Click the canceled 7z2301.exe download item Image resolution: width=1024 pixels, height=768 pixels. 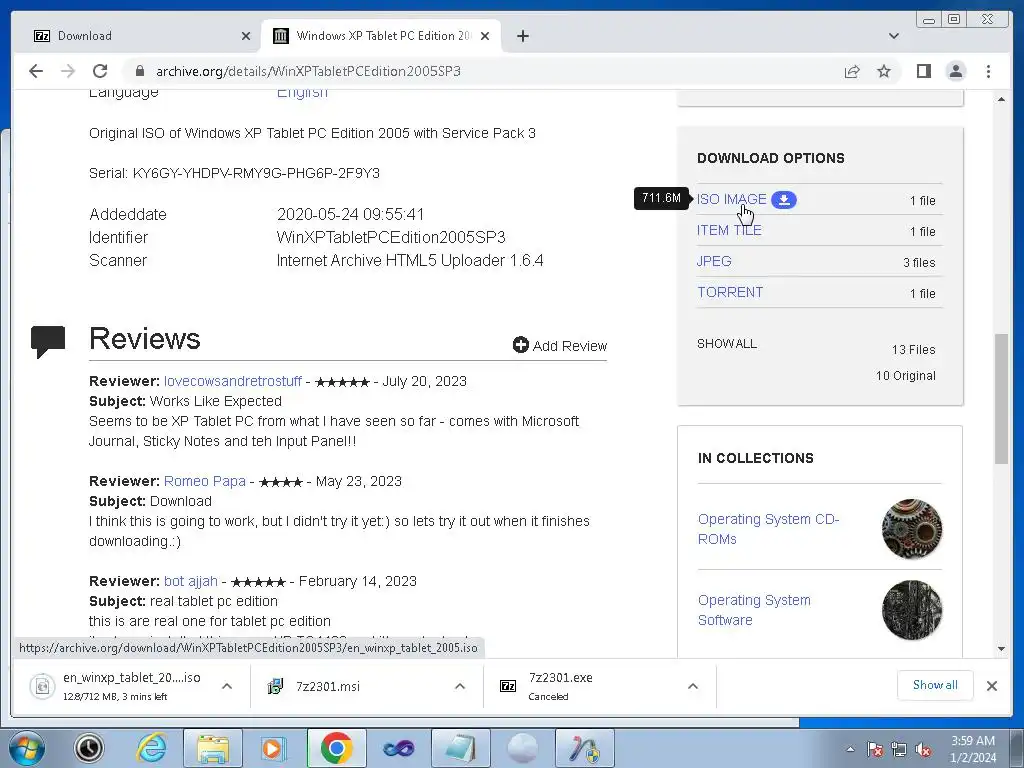coord(560,686)
